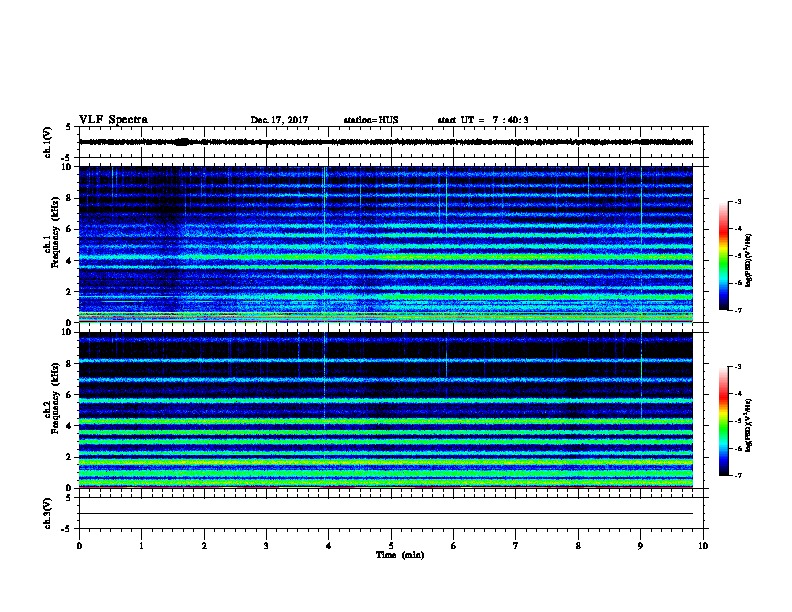The image size is (792, 612).
Task: Click the log(PSD) label beside ch.2 color scale
Action: [x=748, y=426]
